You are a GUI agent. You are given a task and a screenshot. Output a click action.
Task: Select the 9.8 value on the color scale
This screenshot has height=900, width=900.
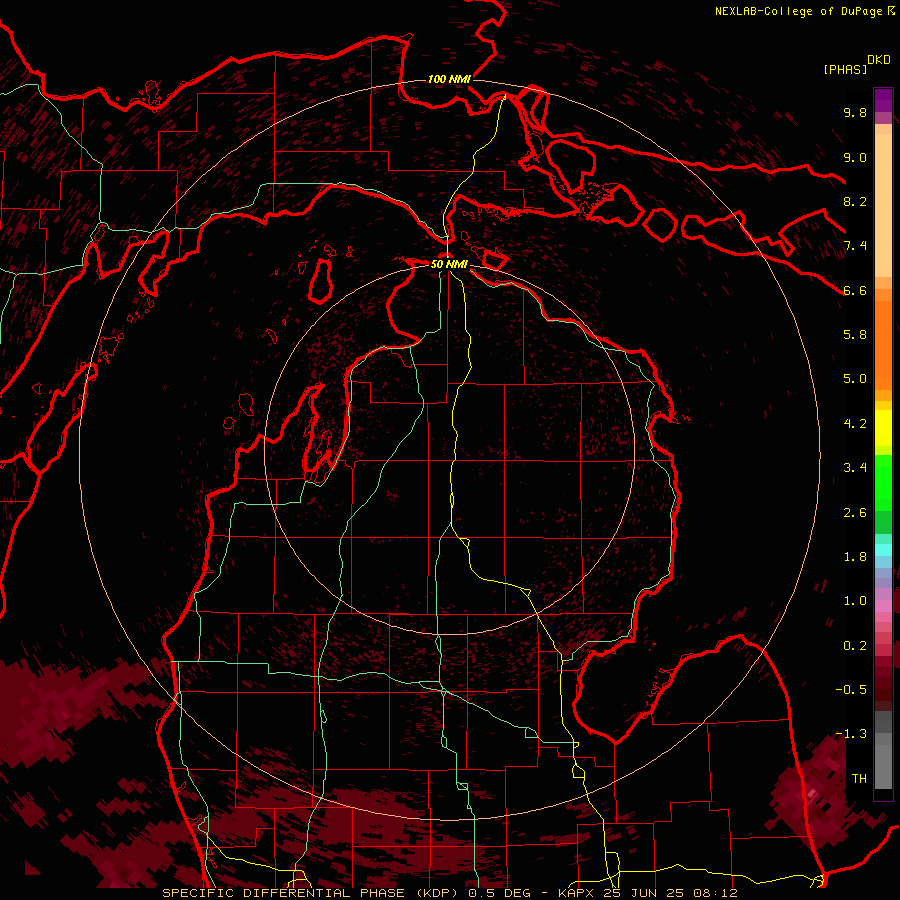pos(855,112)
